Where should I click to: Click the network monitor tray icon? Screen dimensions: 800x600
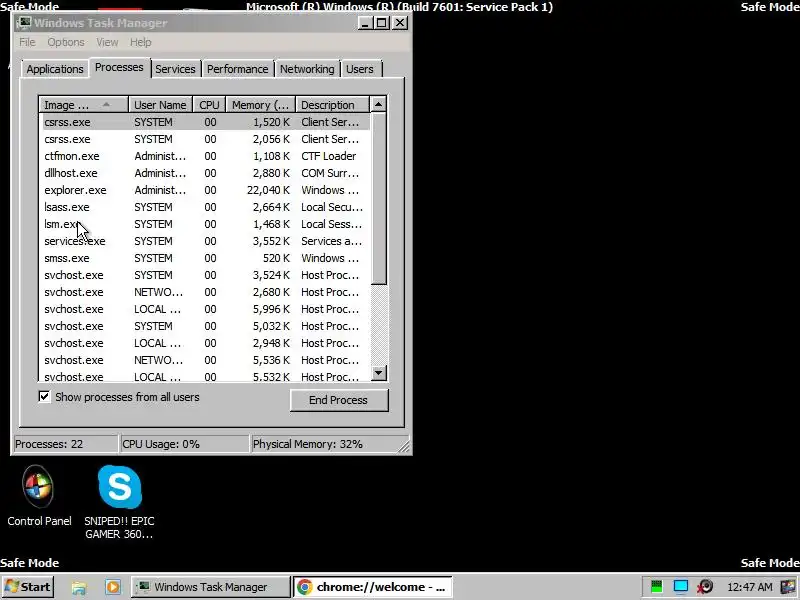[681, 587]
